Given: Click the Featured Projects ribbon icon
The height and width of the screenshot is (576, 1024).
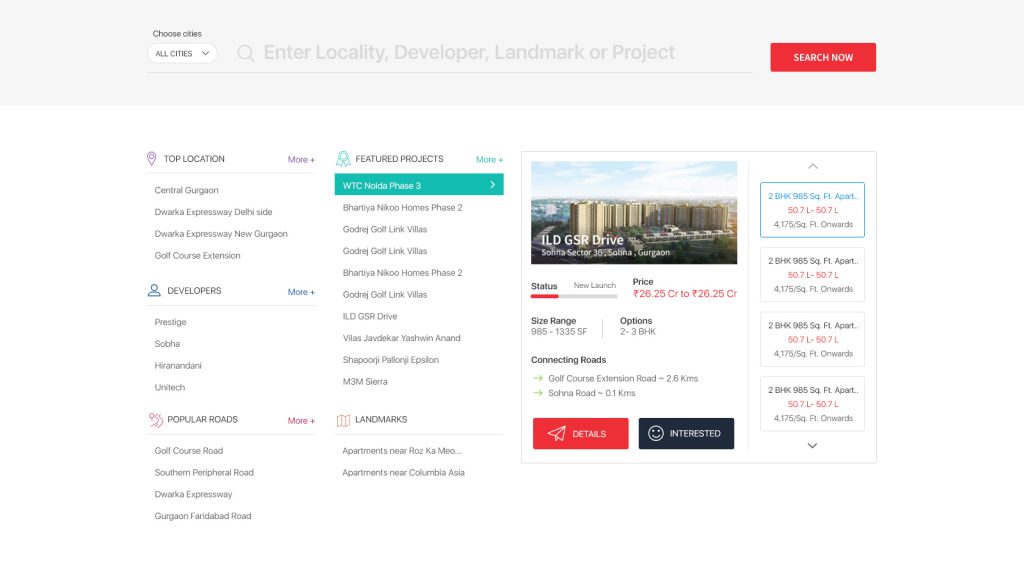Looking at the screenshot, I should tap(343, 159).
